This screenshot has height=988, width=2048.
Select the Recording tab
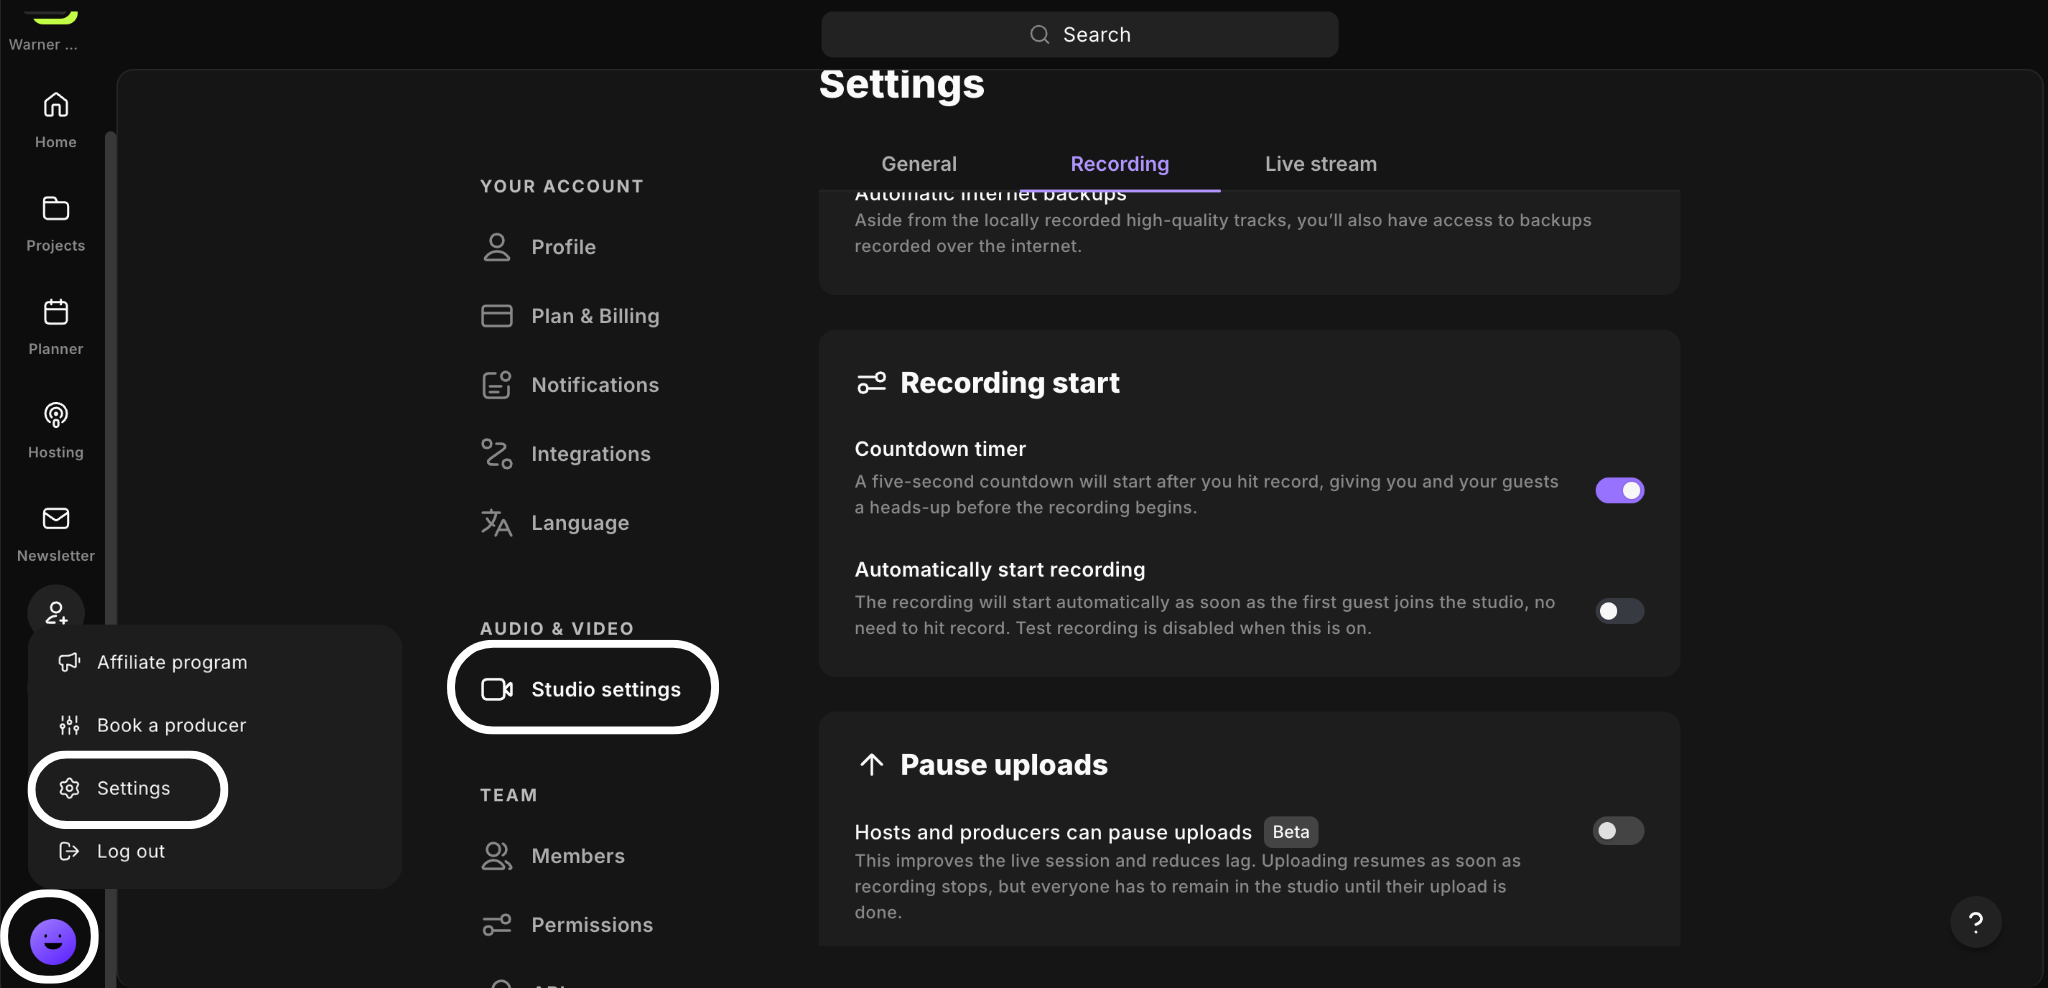pos(1120,164)
